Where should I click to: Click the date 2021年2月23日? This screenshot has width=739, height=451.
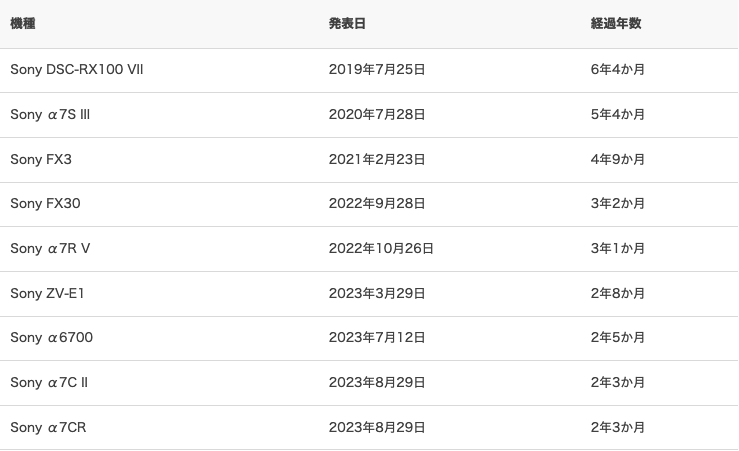pyautogui.click(x=377, y=159)
